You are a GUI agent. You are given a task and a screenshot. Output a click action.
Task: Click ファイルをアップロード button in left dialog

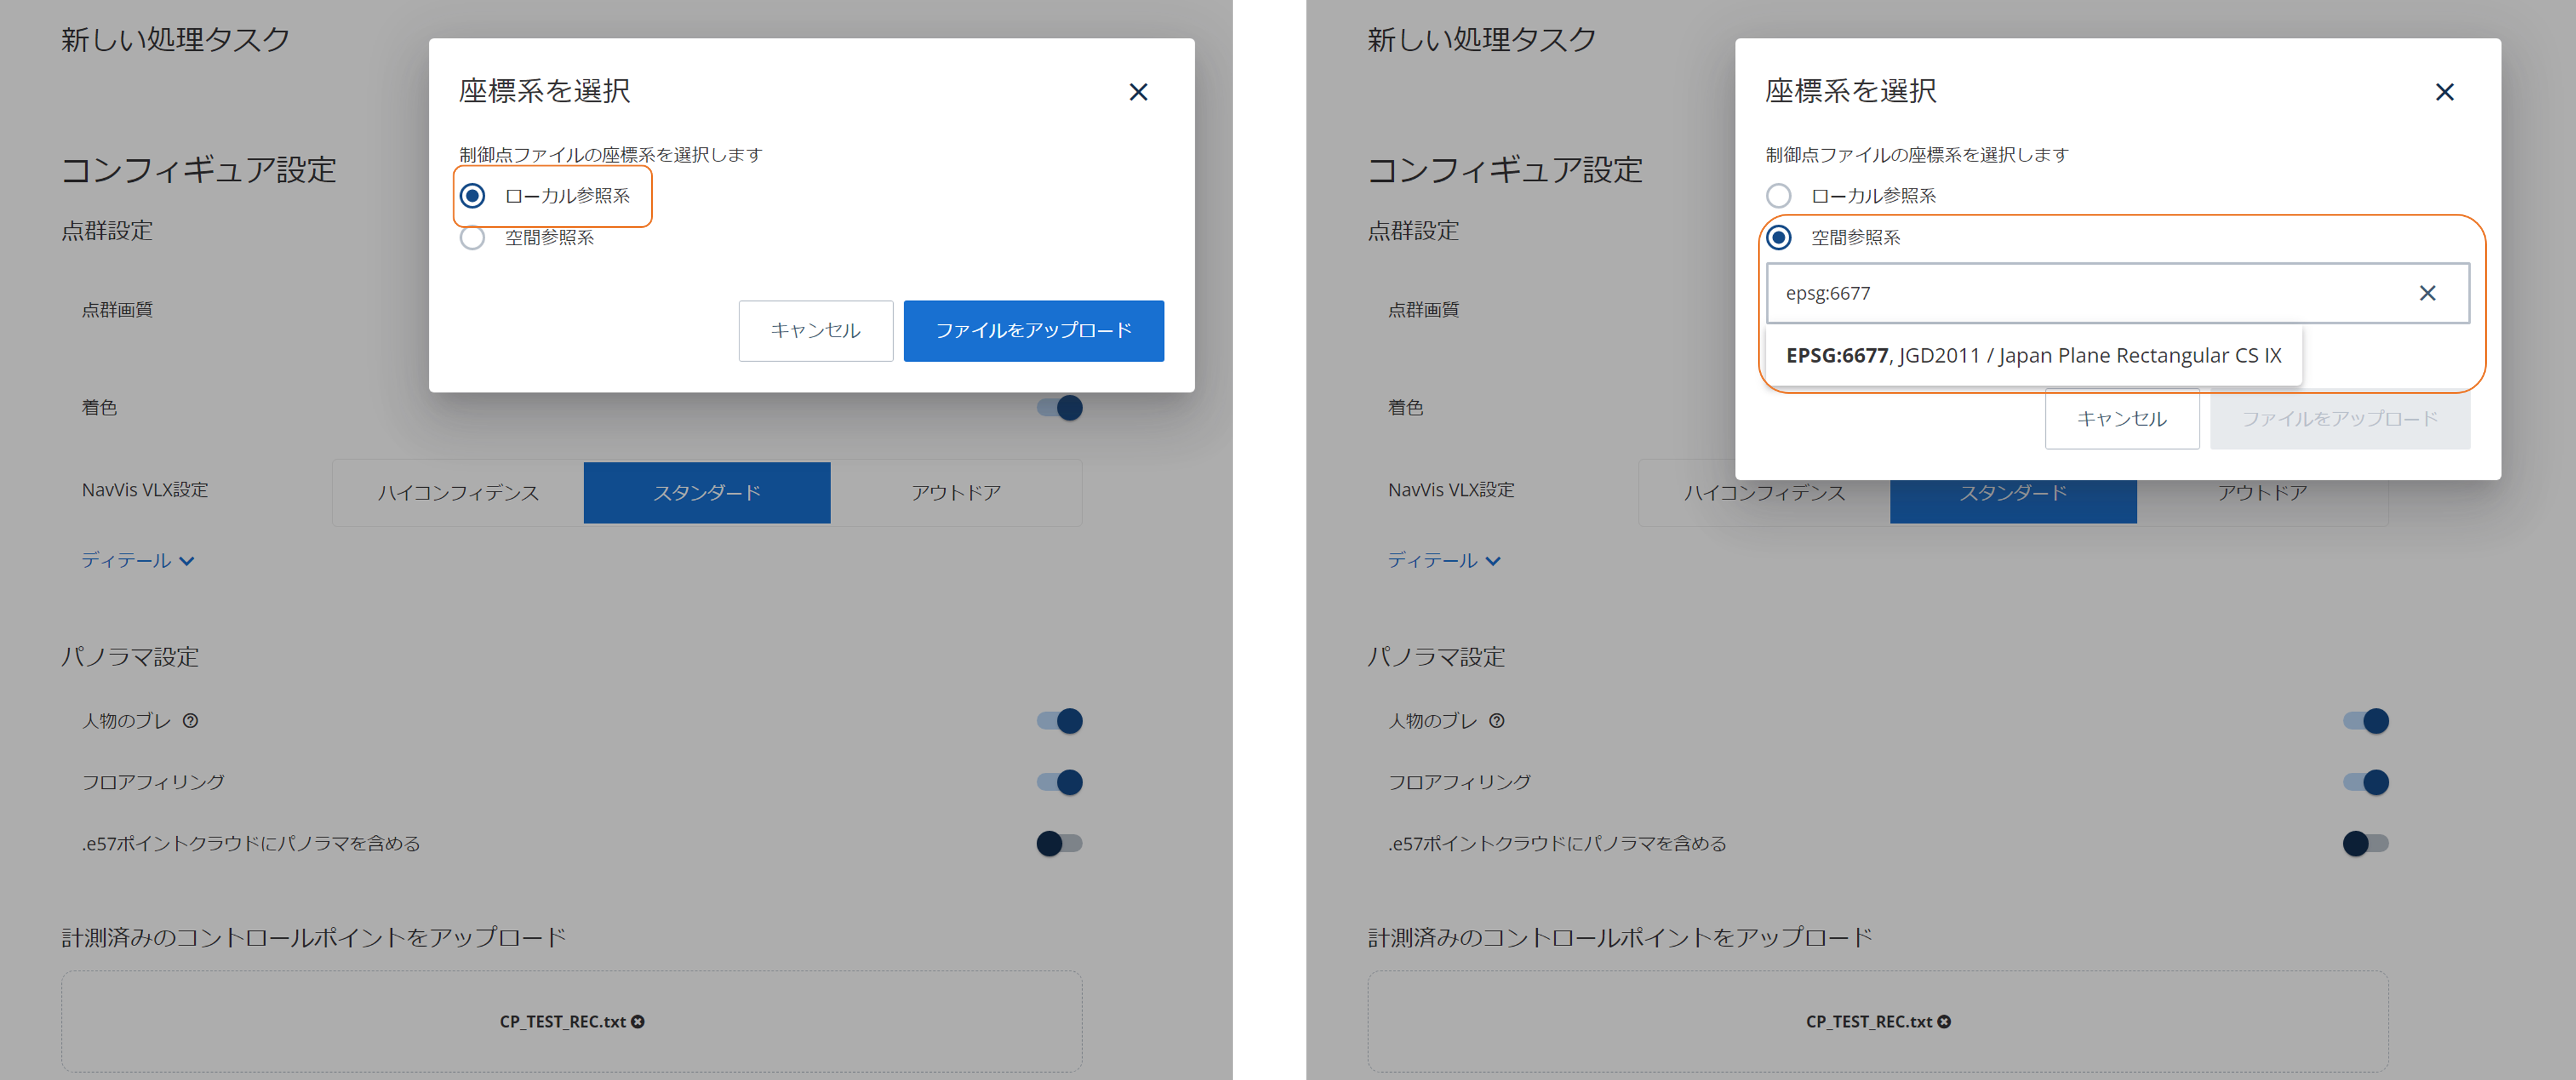click(x=1033, y=330)
